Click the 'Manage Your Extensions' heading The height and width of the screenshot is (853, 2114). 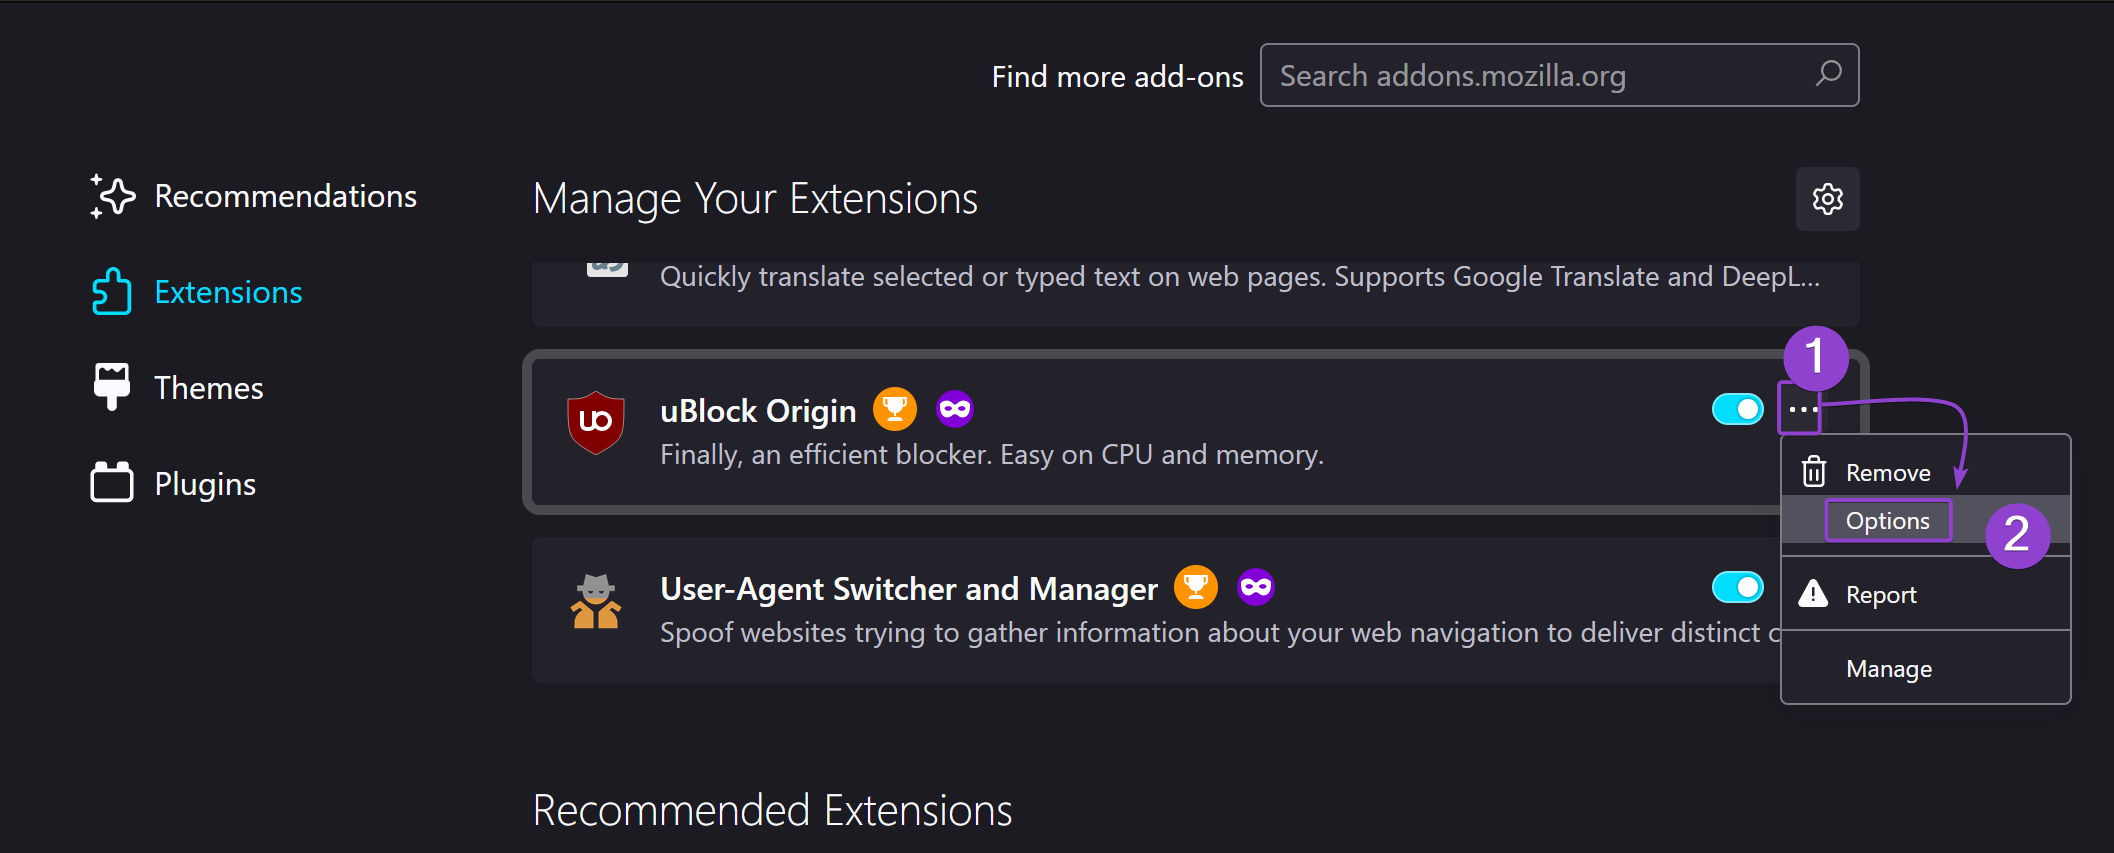point(756,199)
